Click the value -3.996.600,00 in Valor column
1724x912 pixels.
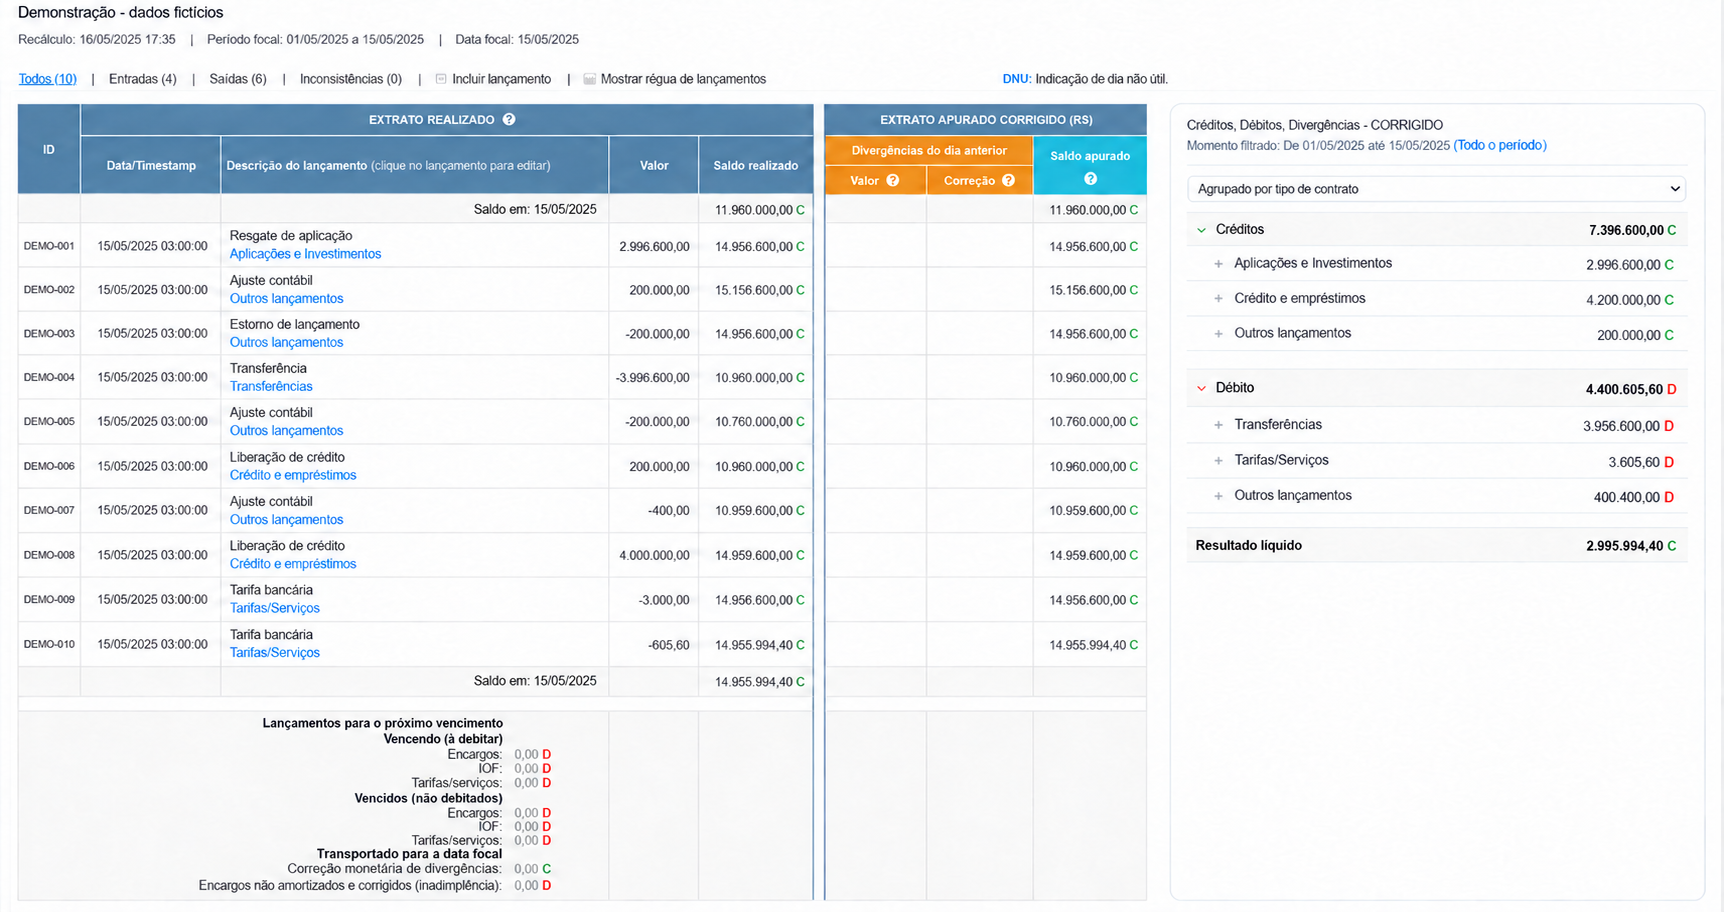pyautogui.click(x=653, y=378)
